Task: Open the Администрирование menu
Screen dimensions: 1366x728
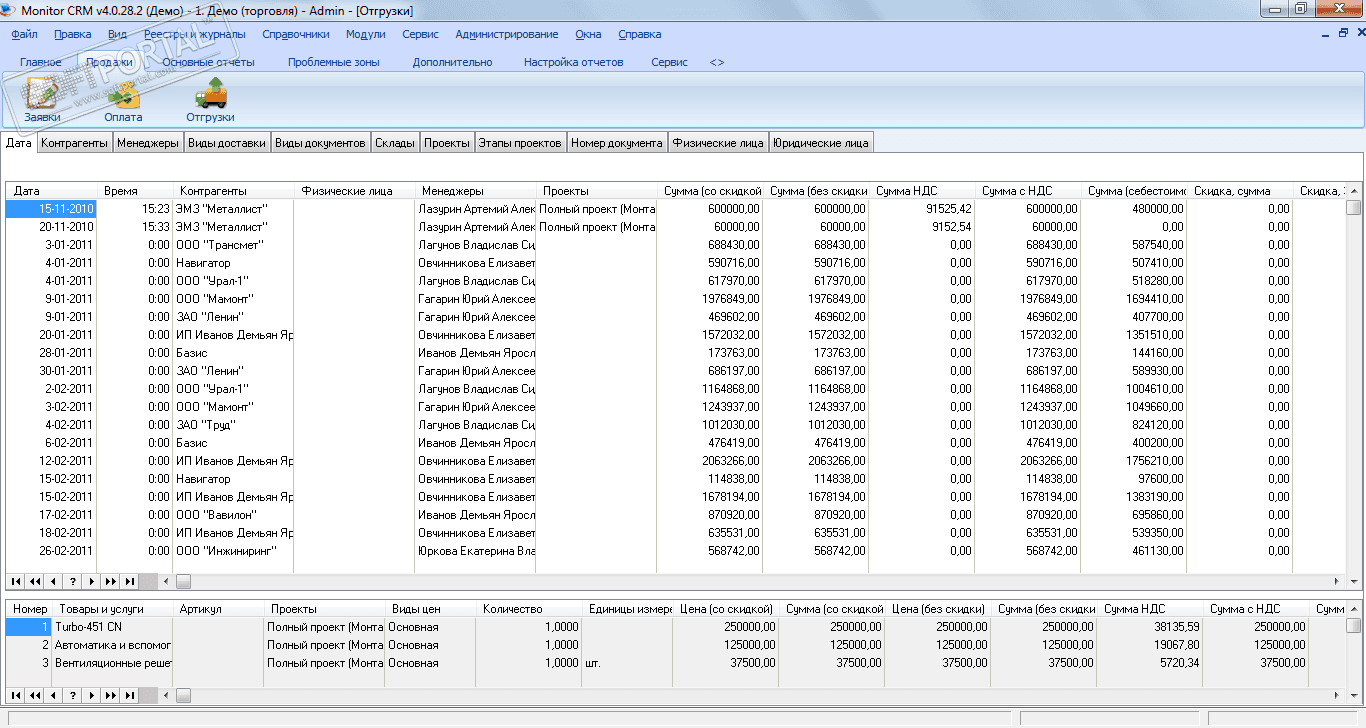Action: coord(507,34)
